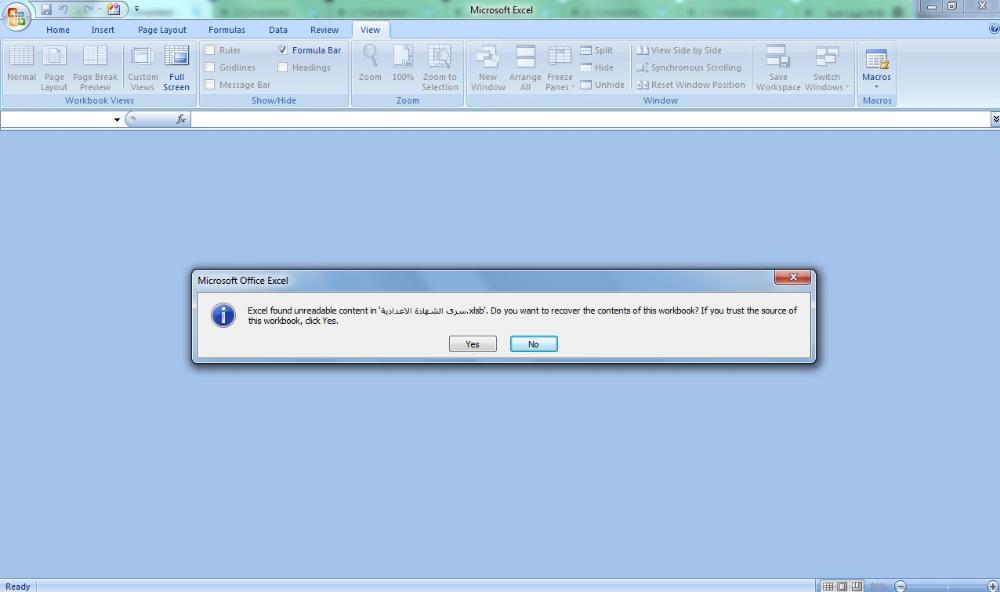Switch to Page Layout view
The image size is (1000, 592).
click(x=54, y=68)
